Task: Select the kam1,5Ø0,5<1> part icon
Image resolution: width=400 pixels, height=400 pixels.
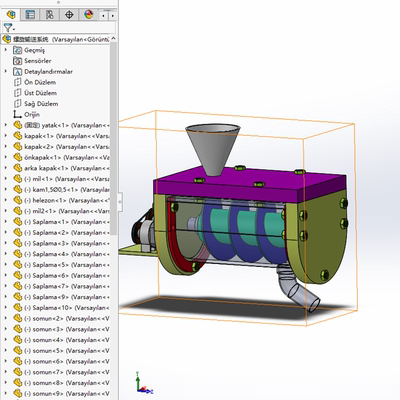Action: pos(18,189)
